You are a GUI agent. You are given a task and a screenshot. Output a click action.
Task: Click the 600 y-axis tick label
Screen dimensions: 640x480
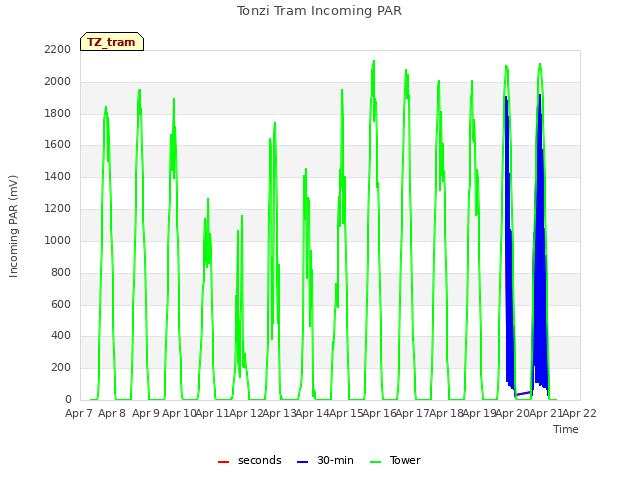coord(61,304)
